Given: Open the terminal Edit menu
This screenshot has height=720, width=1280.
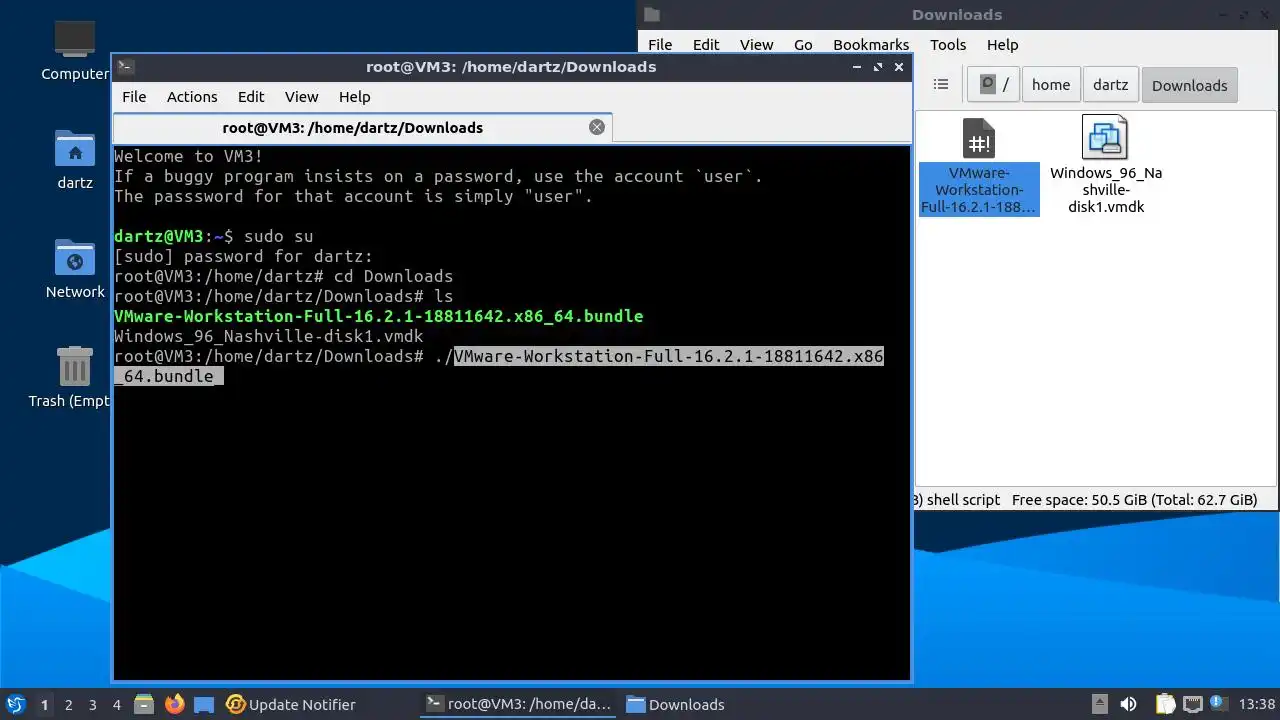Looking at the screenshot, I should point(251,97).
